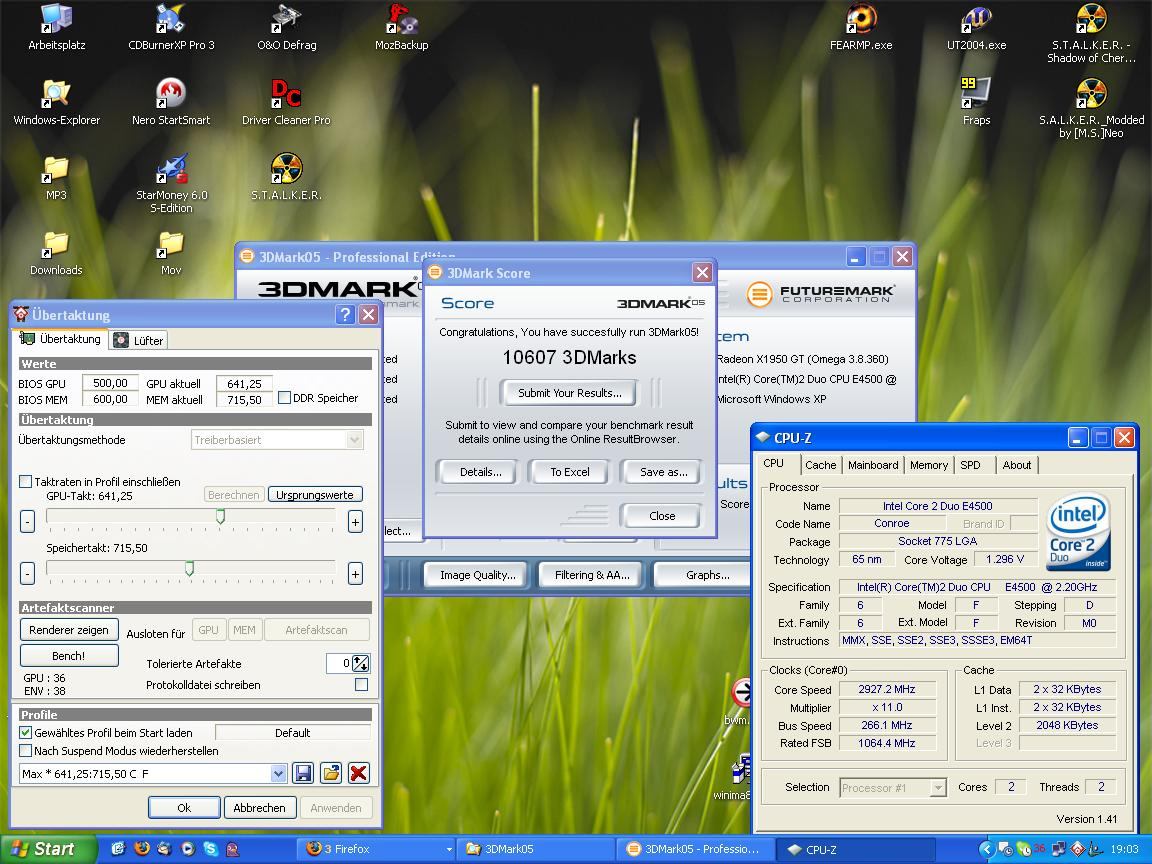Click Save as button in score dialog
This screenshot has height=864, width=1152.
click(x=663, y=472)
